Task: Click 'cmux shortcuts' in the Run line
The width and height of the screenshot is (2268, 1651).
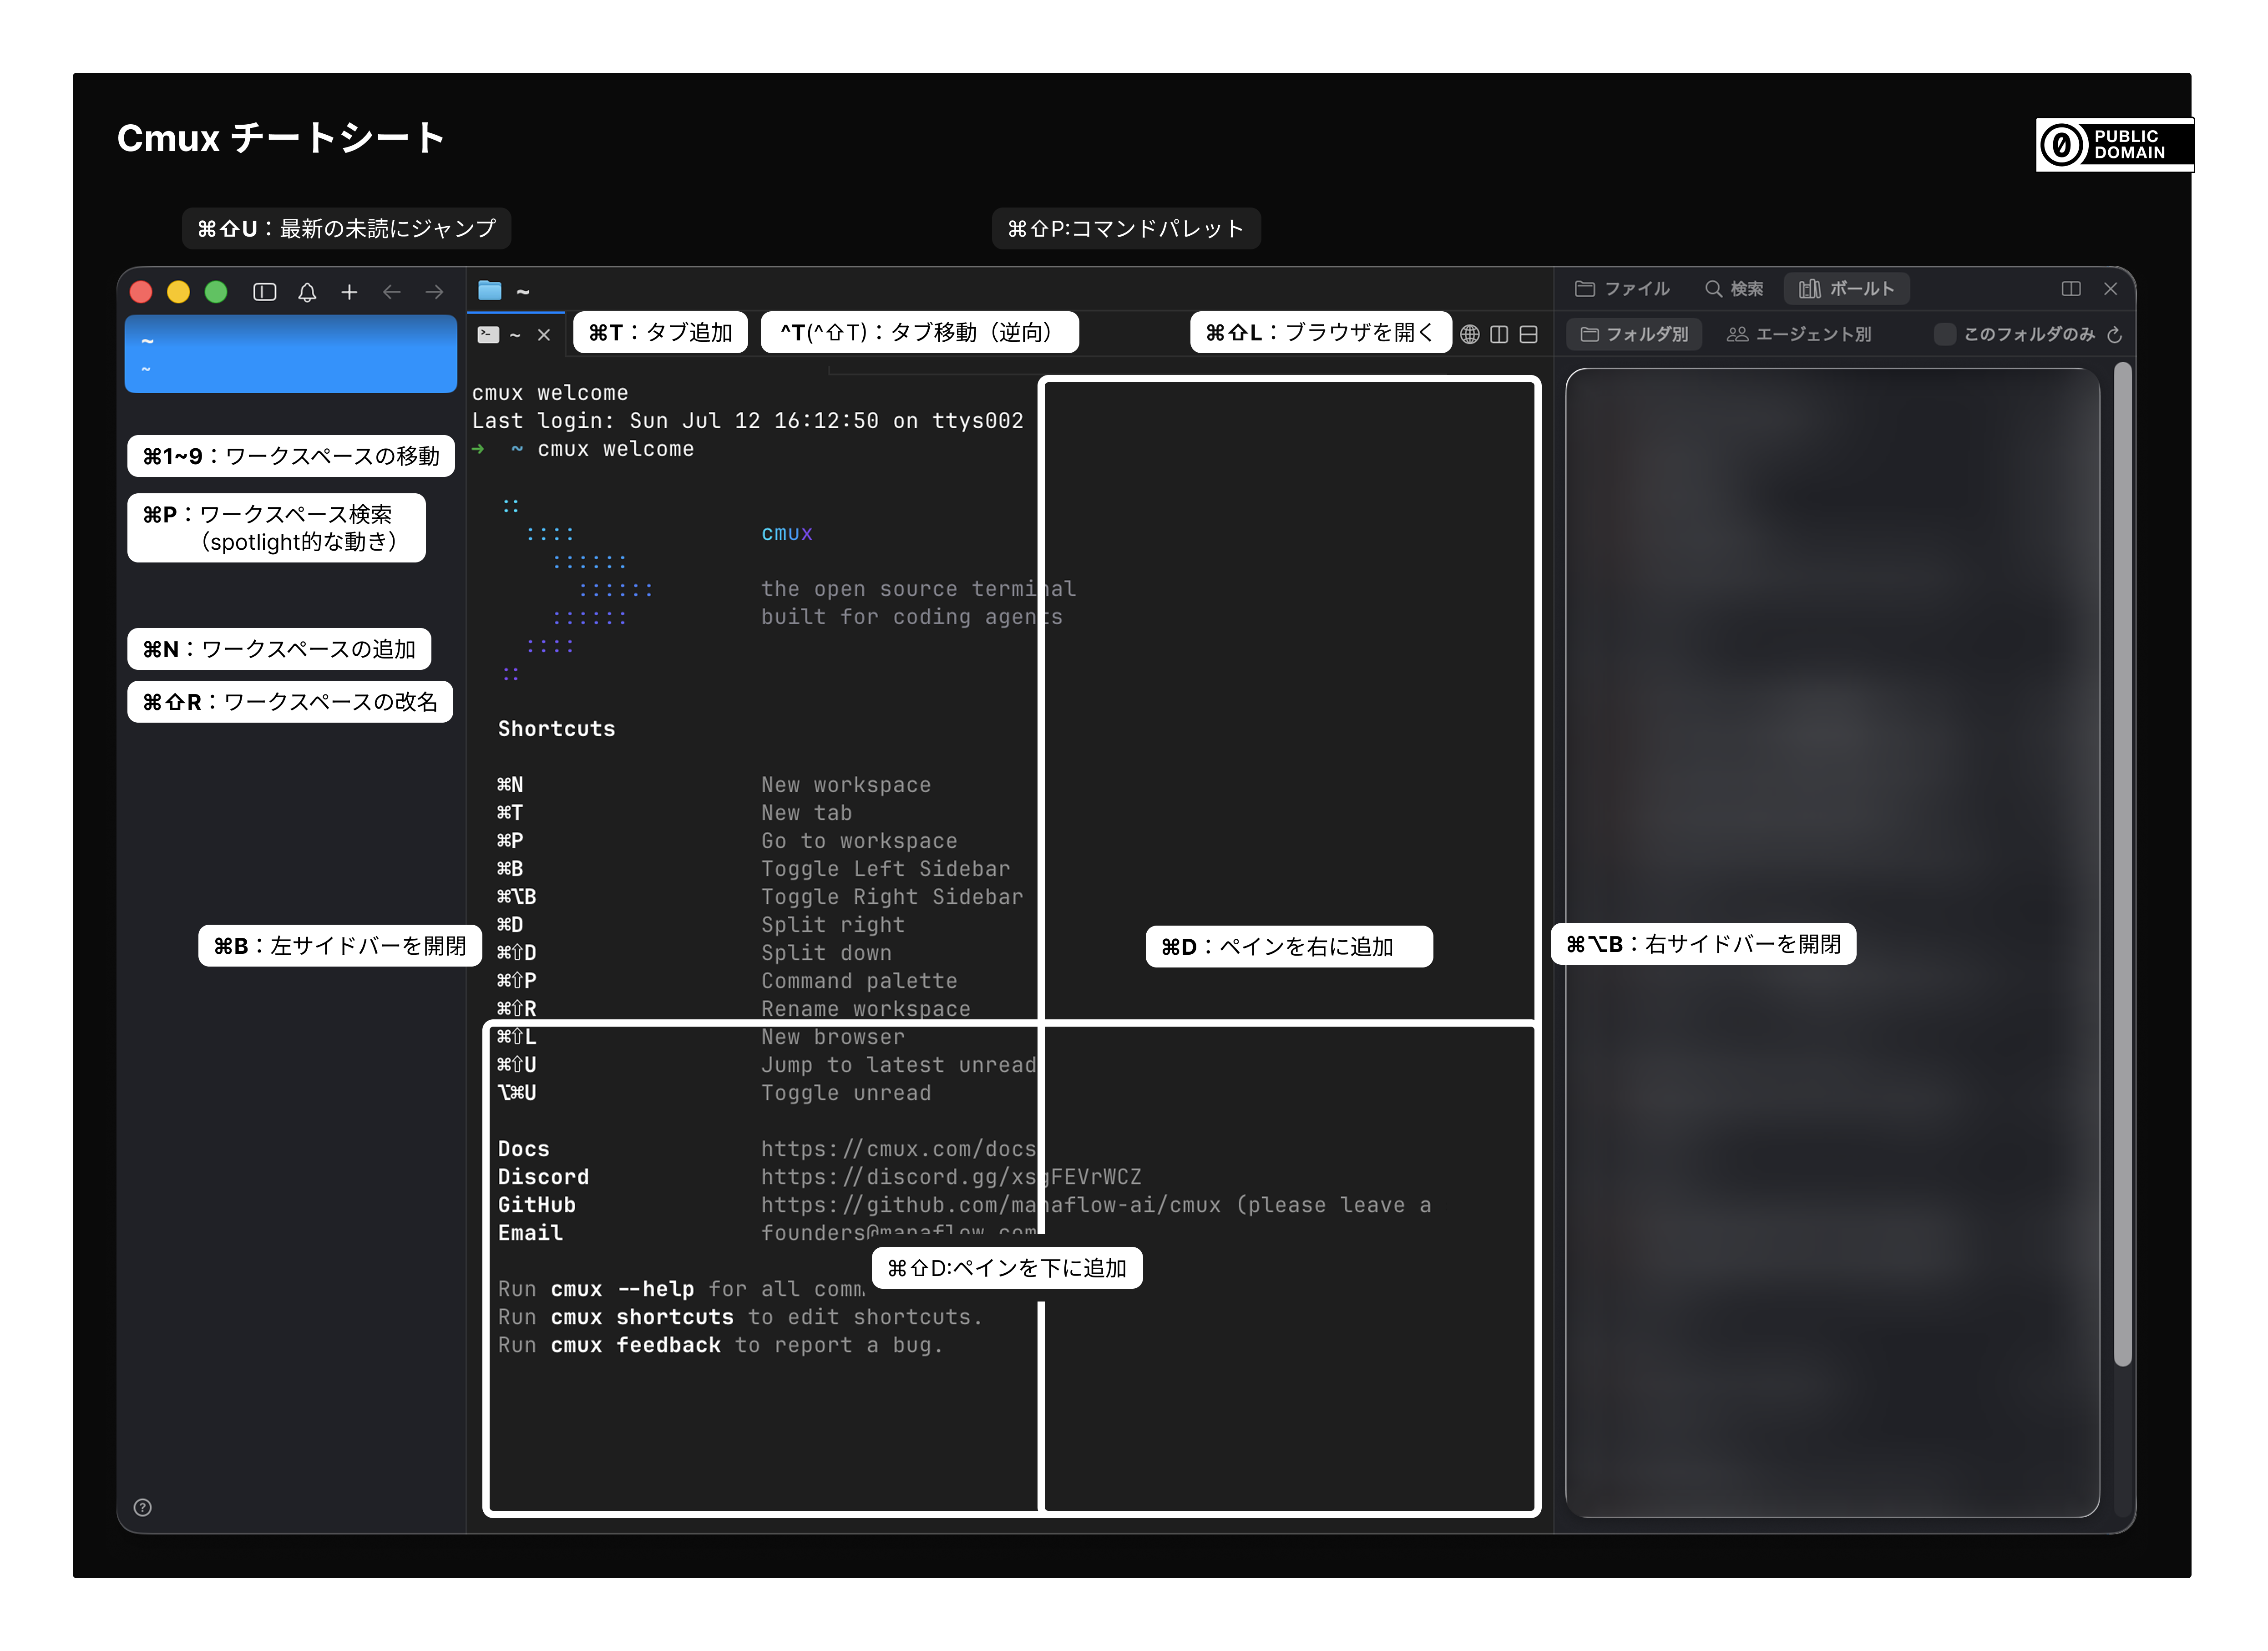Action: (642, 1317)
